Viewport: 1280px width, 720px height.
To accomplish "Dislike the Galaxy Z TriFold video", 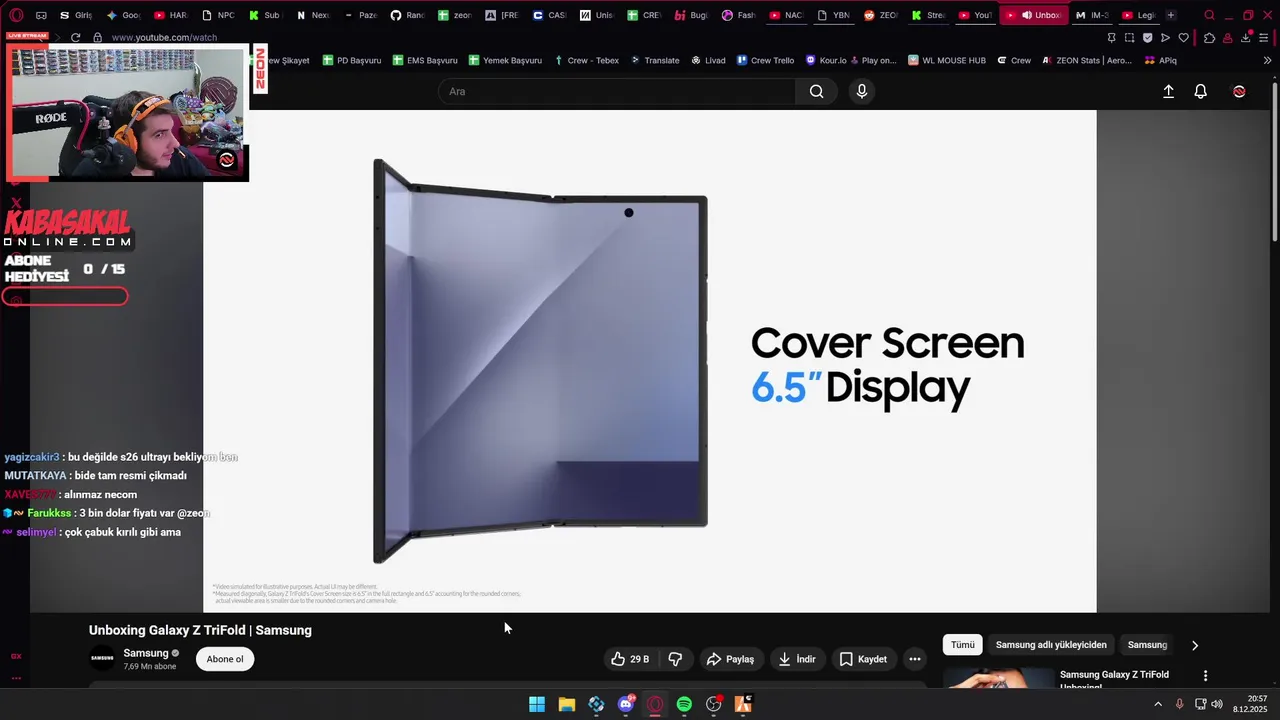I will coord(675,659).
